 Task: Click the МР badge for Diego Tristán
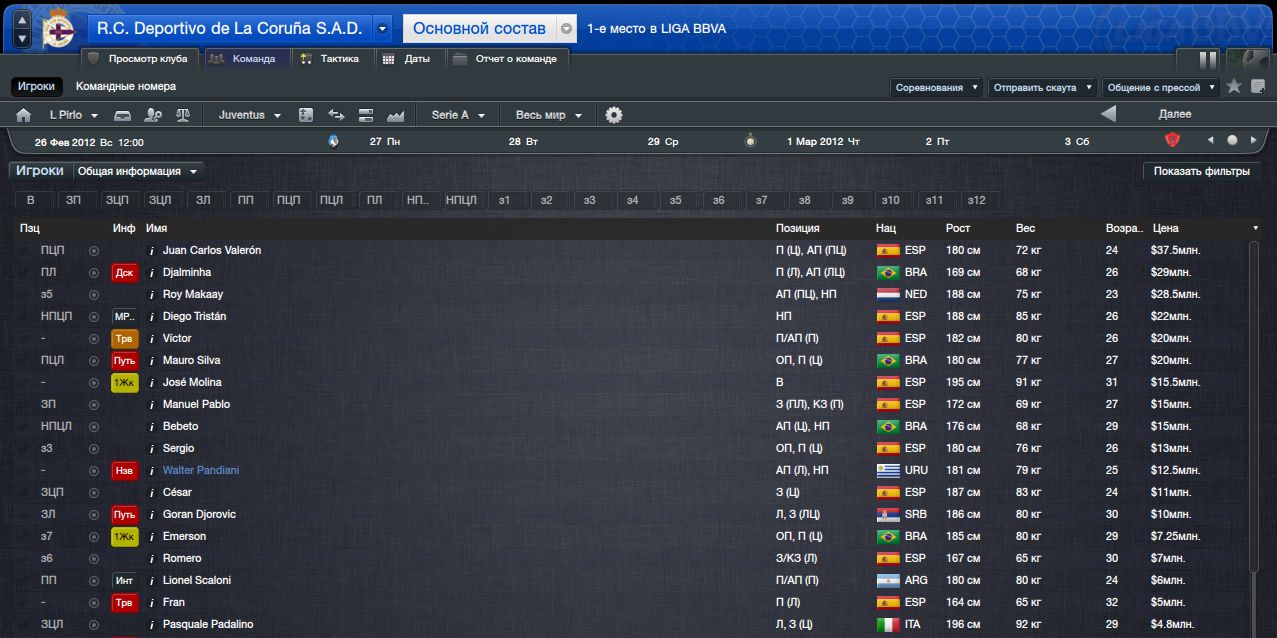pos(125,316)
